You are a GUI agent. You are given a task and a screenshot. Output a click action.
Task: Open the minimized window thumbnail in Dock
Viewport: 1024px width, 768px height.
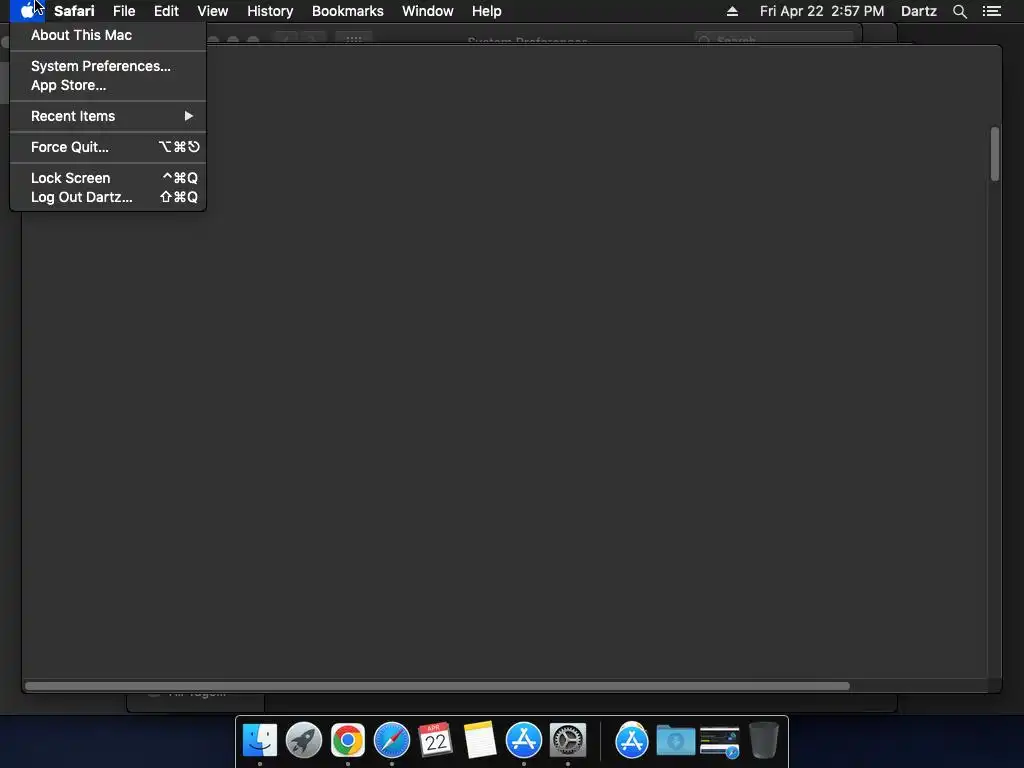[720, 742]
